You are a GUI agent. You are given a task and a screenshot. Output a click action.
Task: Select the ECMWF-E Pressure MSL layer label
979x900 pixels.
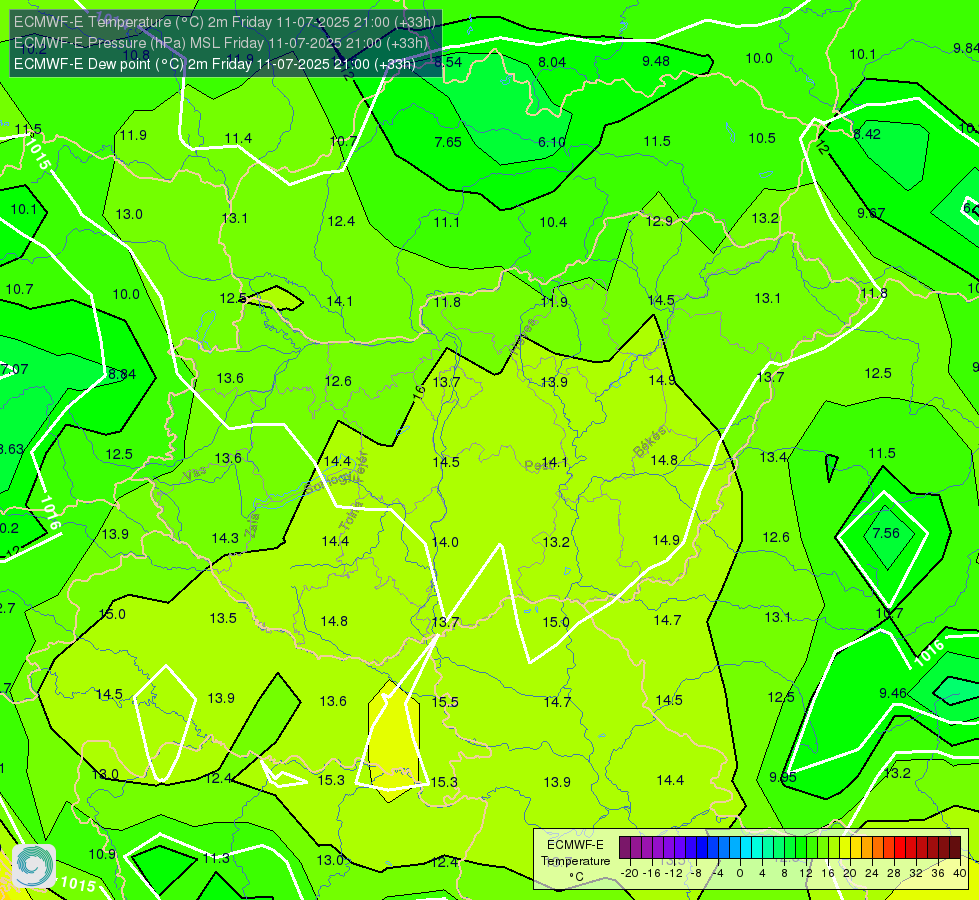coord(220,43)
